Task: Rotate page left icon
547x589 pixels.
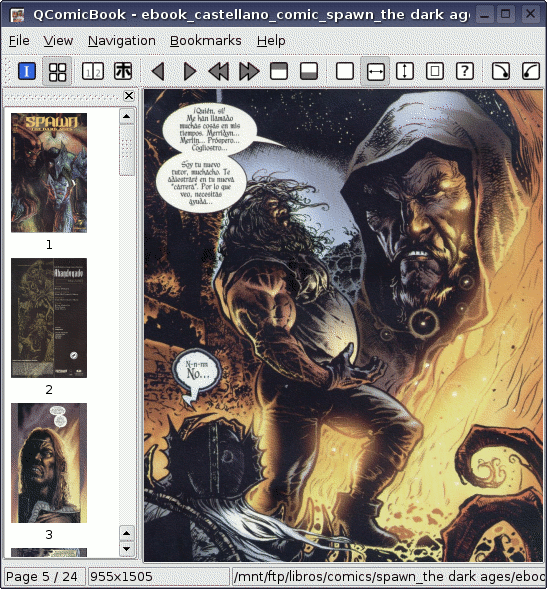Action: (531, 71)
